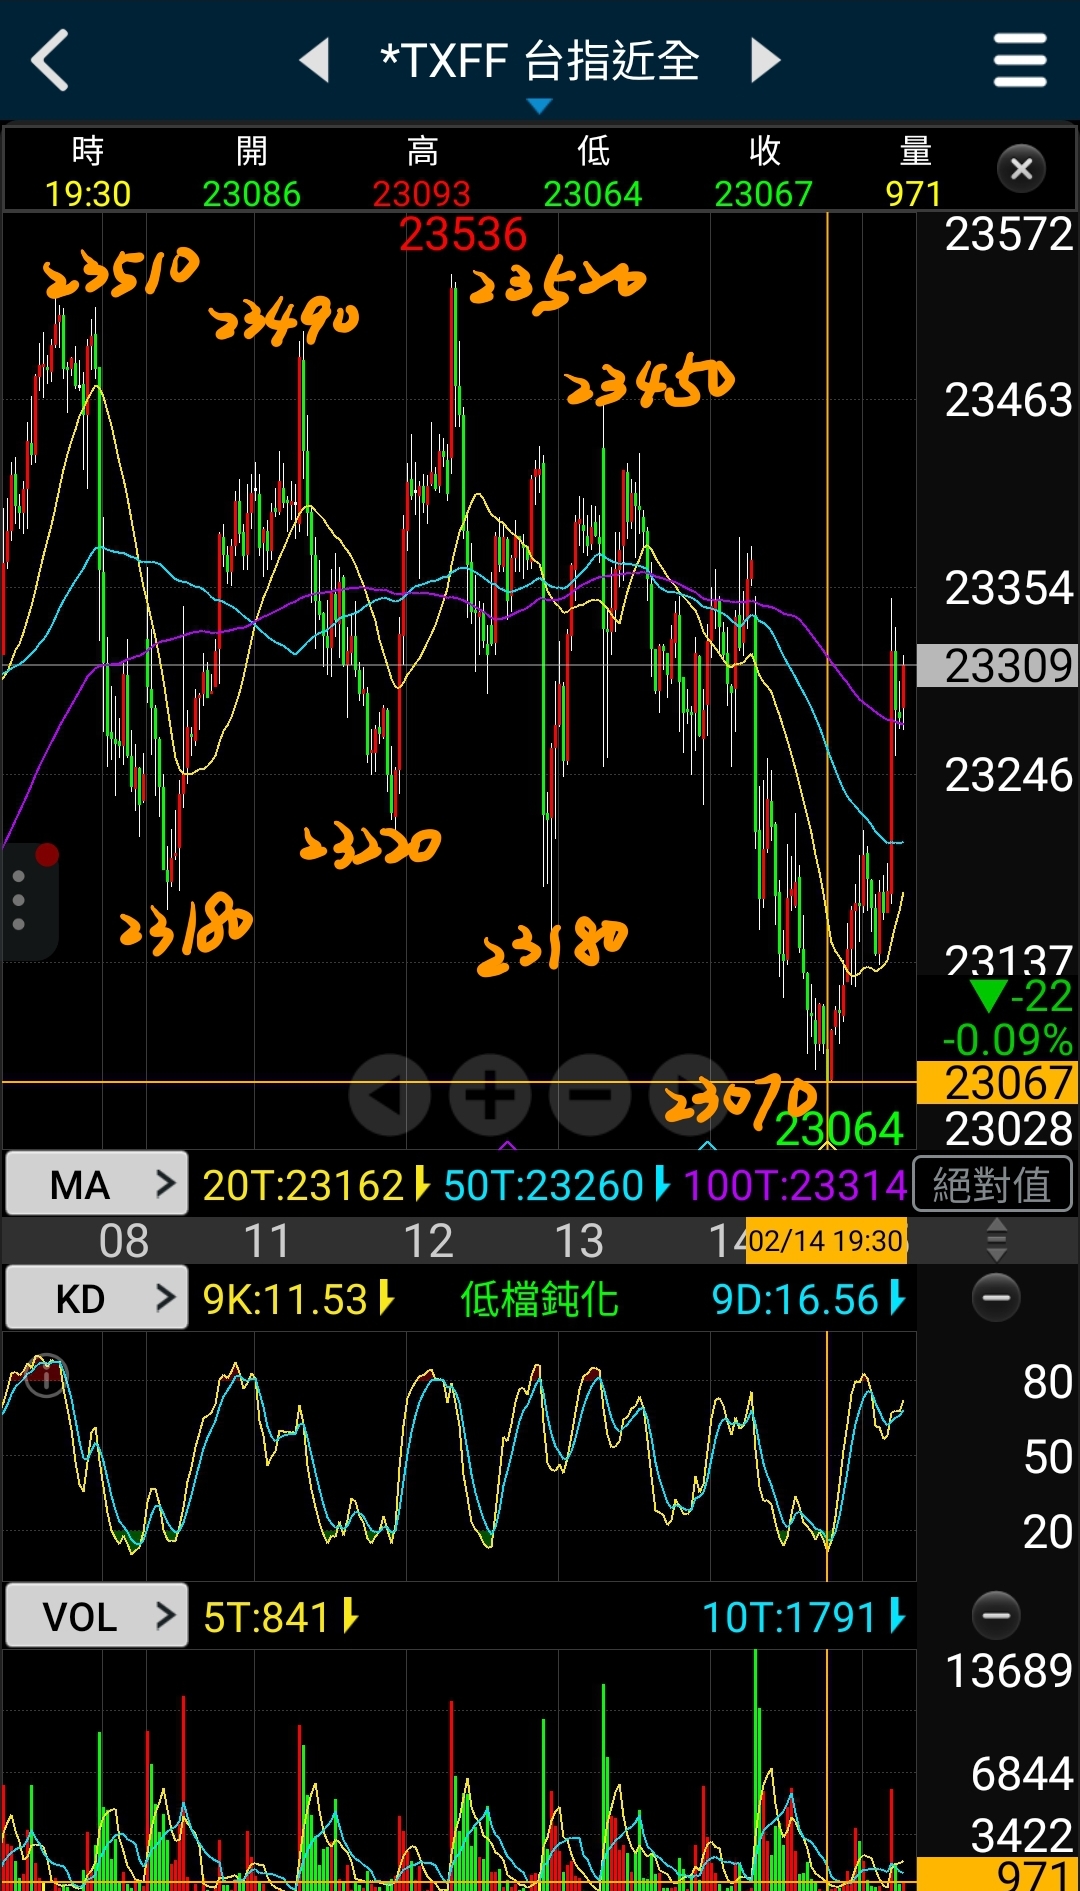Collapse the VOL indicator panel
Image resolution: width=1080 pixels, height=1891 pixels.
tap(996, 1615)
